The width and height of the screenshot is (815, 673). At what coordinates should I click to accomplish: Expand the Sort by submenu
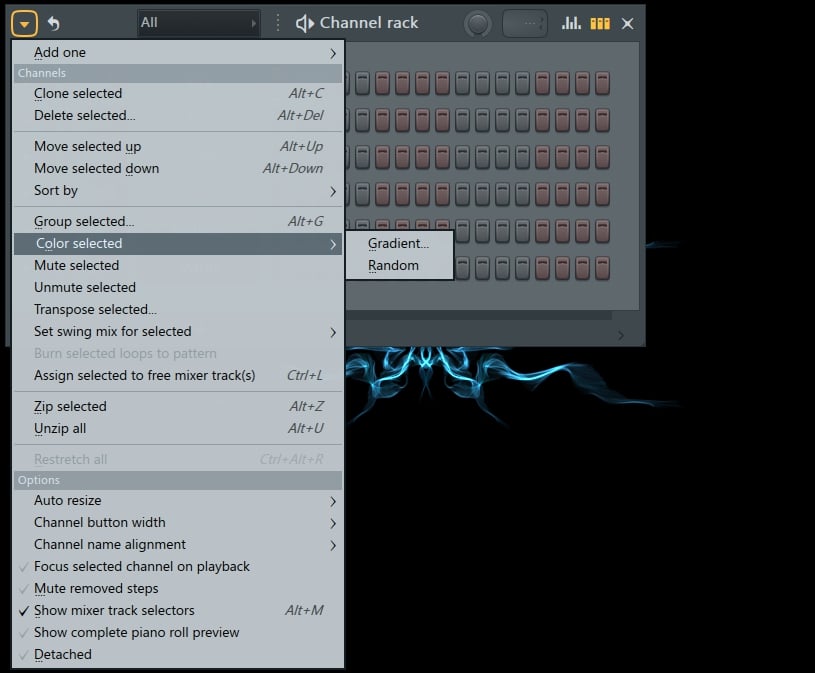pyautogui.click(x=55, y=190)
